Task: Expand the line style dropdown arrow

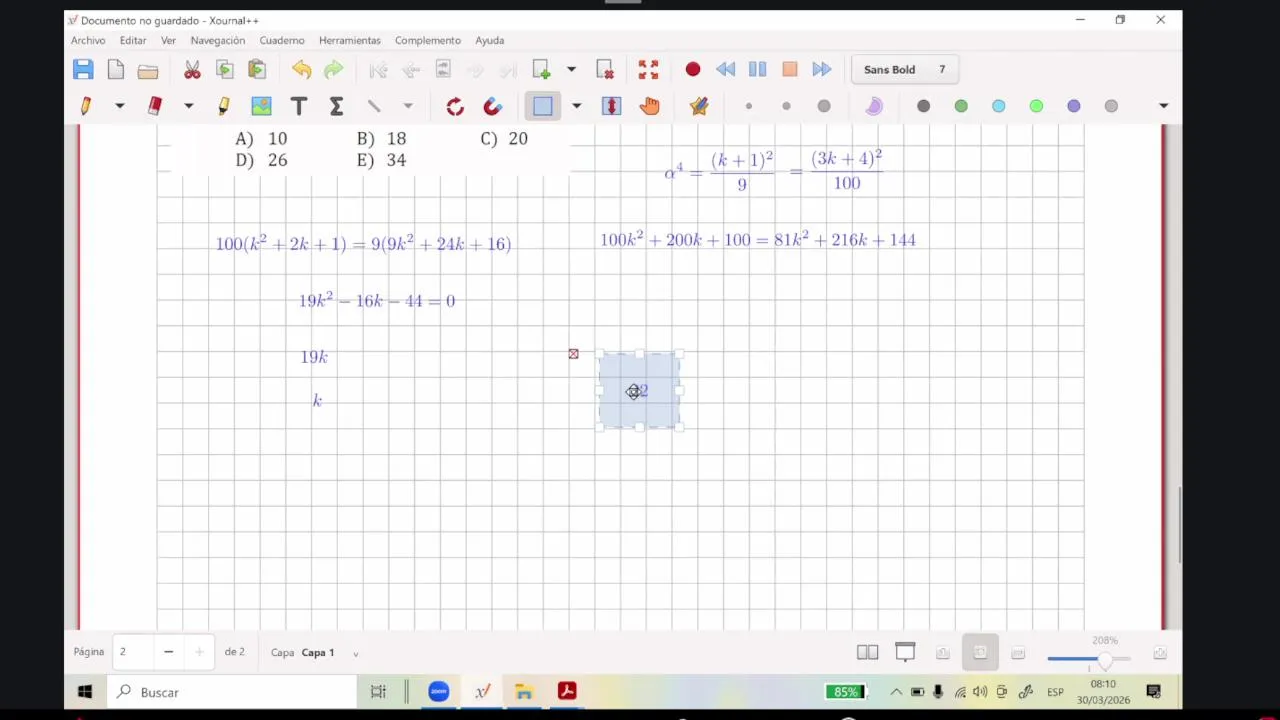Action: pos(408,105)
